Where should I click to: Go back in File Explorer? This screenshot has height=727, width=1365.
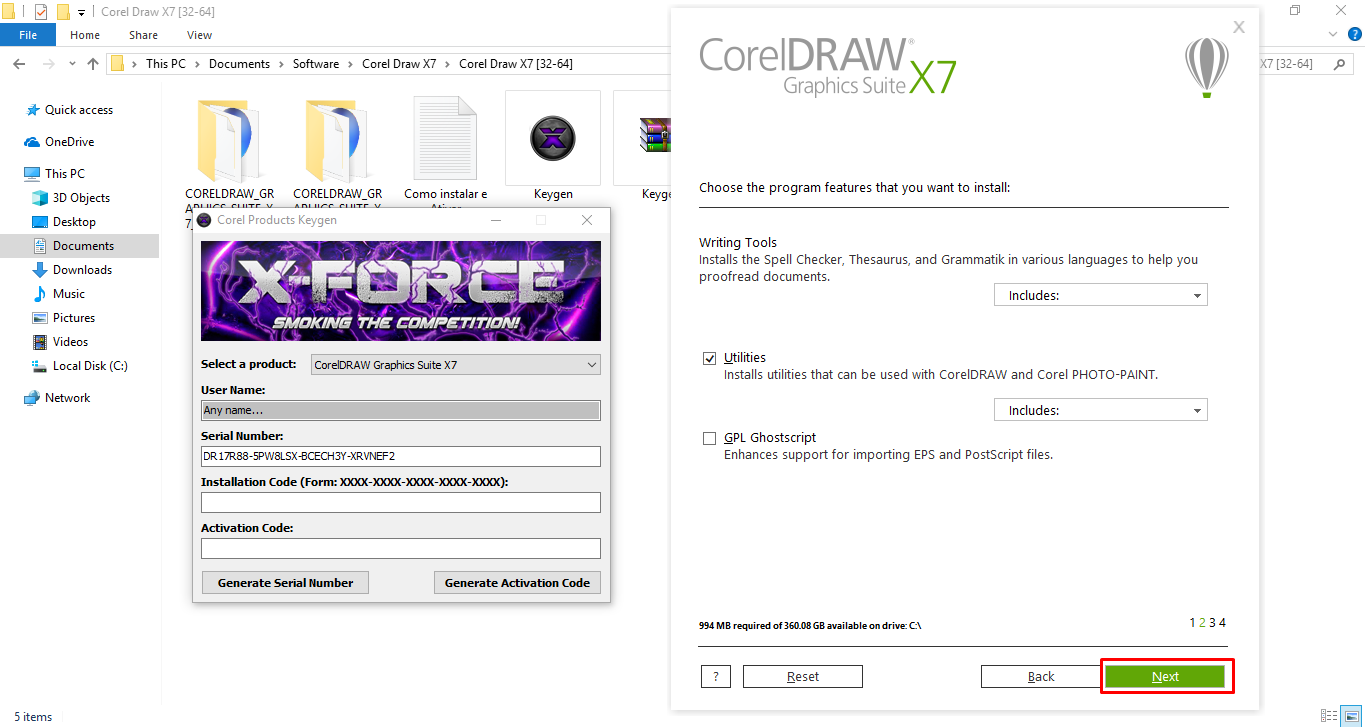click(19, 64)
